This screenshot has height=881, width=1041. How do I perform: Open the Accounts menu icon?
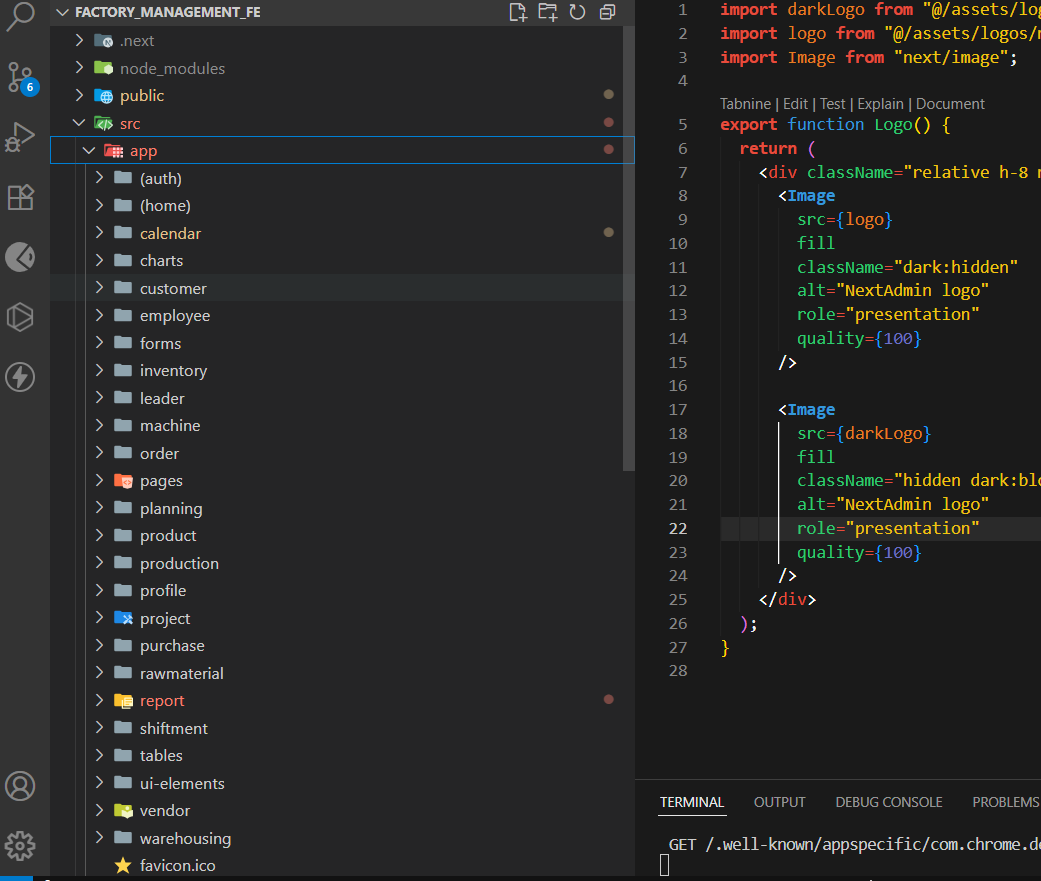click(x=20, y=786)
